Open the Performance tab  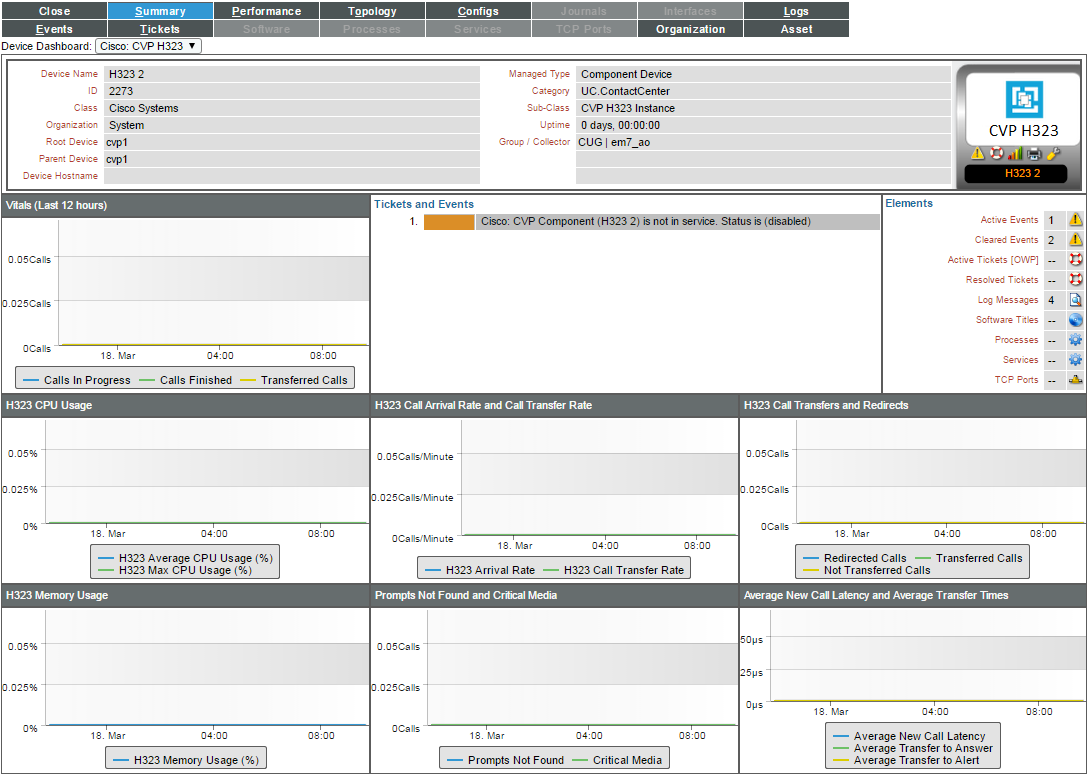pos(266,11)
